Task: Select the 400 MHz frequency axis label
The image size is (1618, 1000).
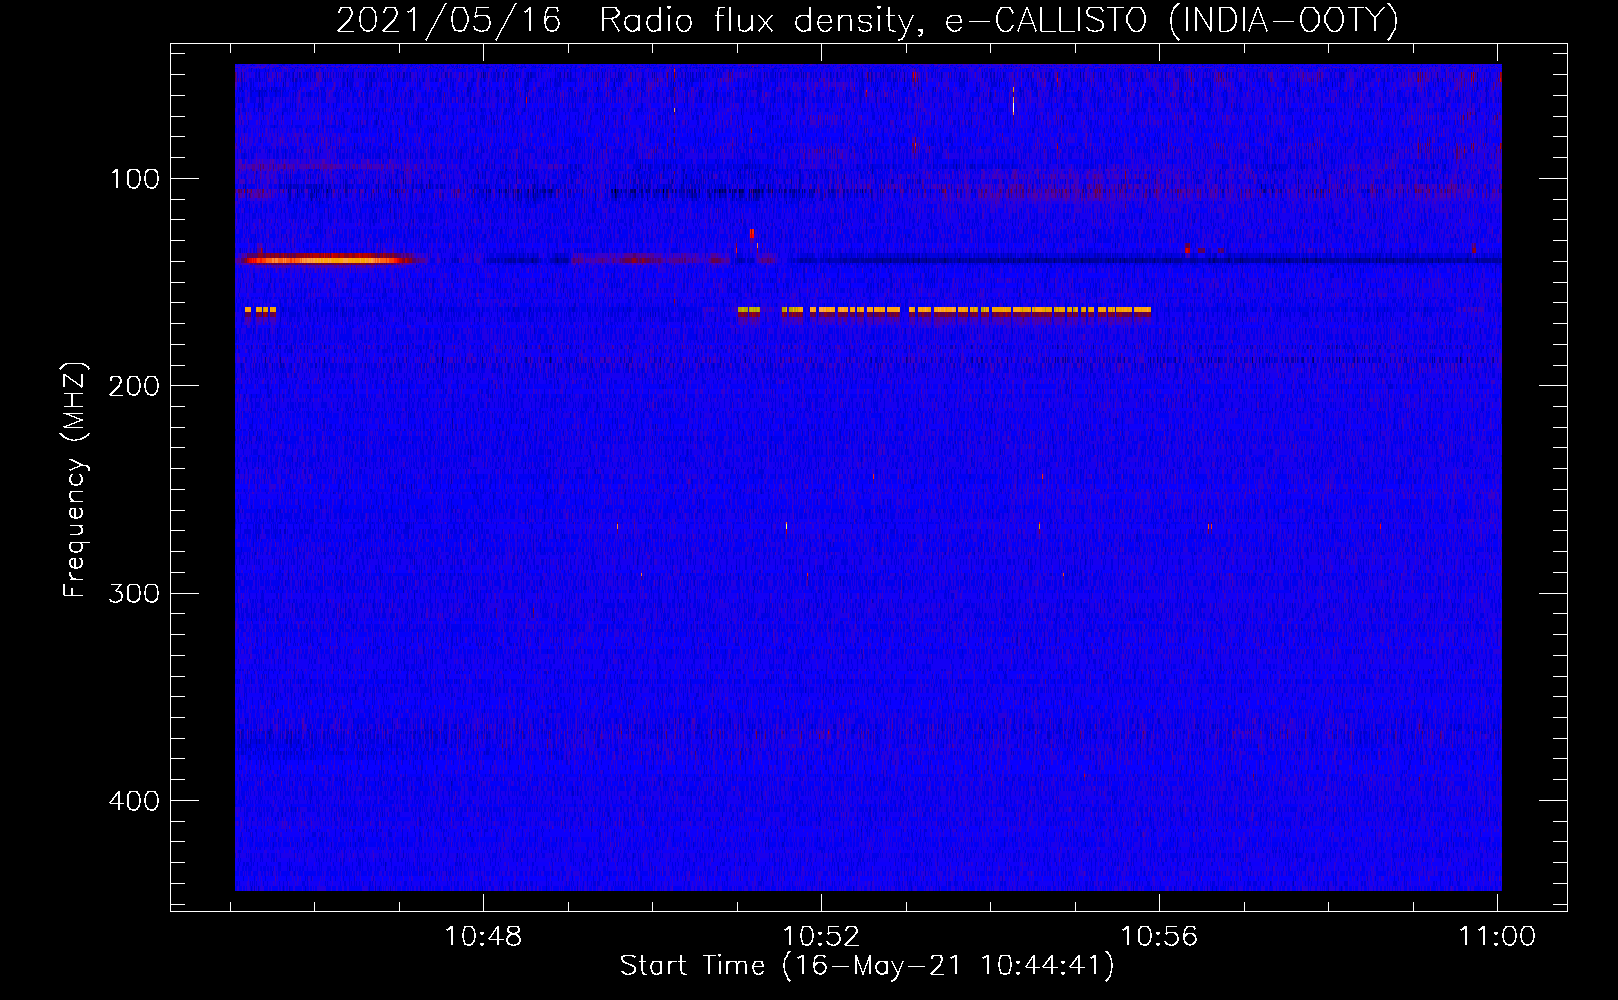Action: coord(135,801)
